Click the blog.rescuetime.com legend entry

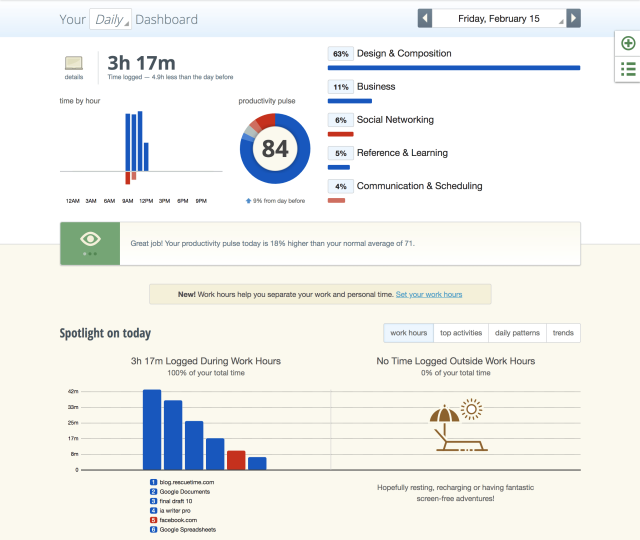tap(187, 482)
